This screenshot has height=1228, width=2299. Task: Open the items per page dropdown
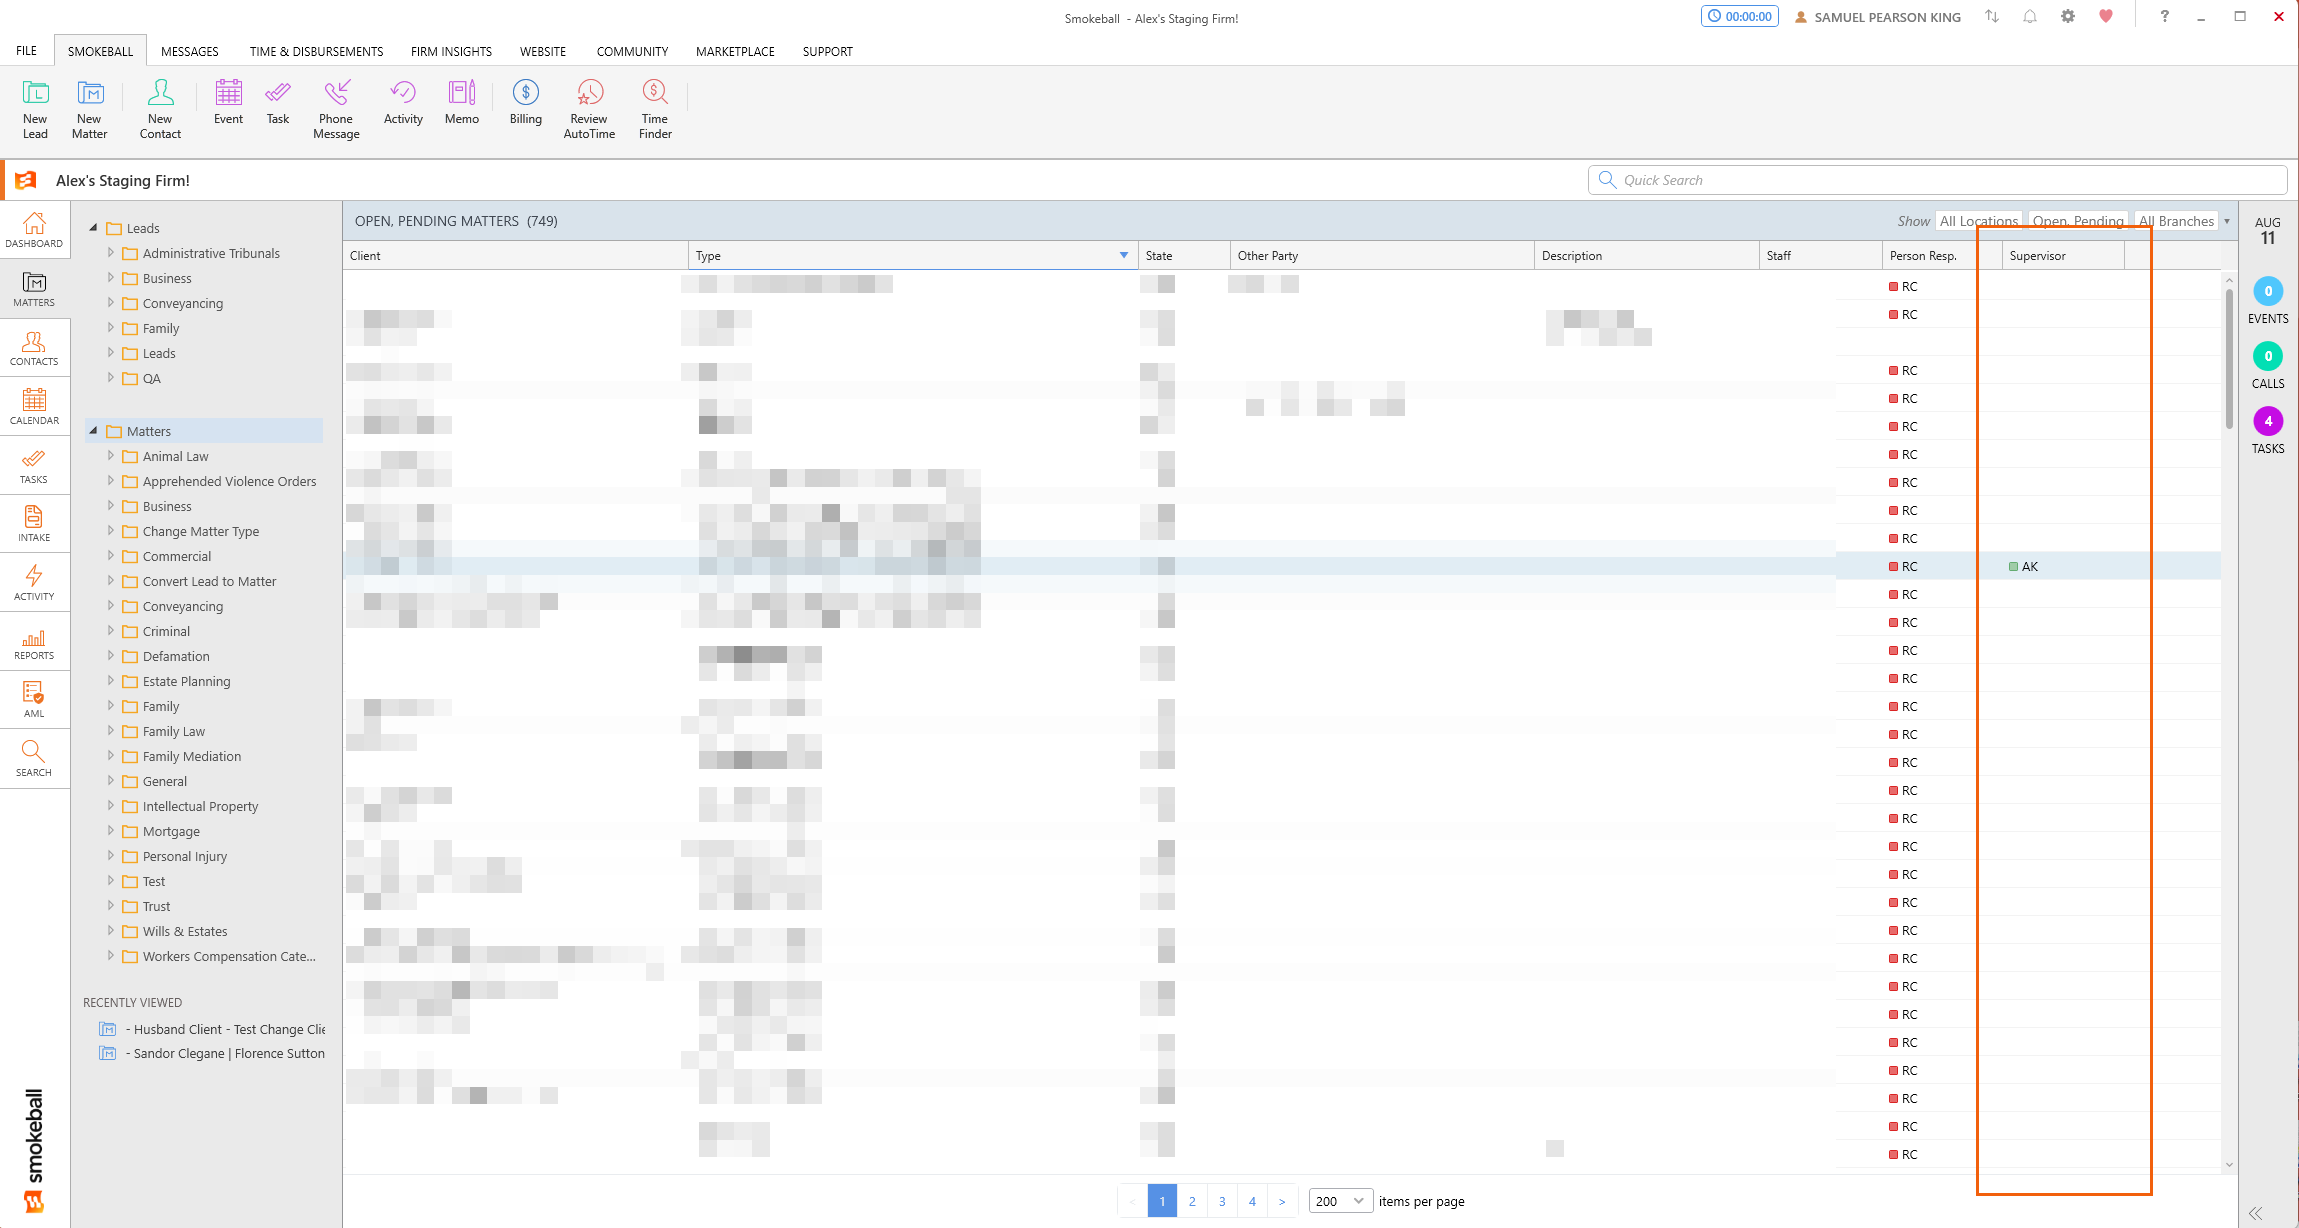click(x=1341, y=1201)
